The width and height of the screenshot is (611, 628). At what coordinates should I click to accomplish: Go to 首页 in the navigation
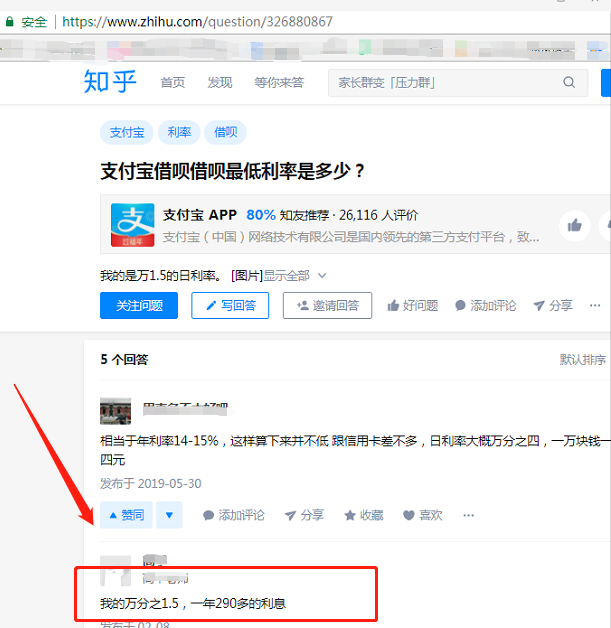click(173, 83)
